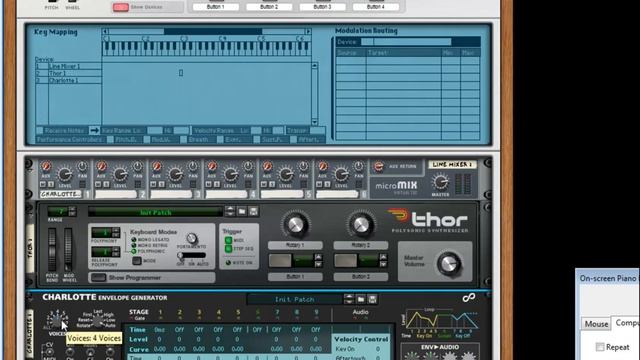This screenshot has height=360, width=640.
Task: Click channel 1 Level knob on Line Mixer
Action: 64,174
